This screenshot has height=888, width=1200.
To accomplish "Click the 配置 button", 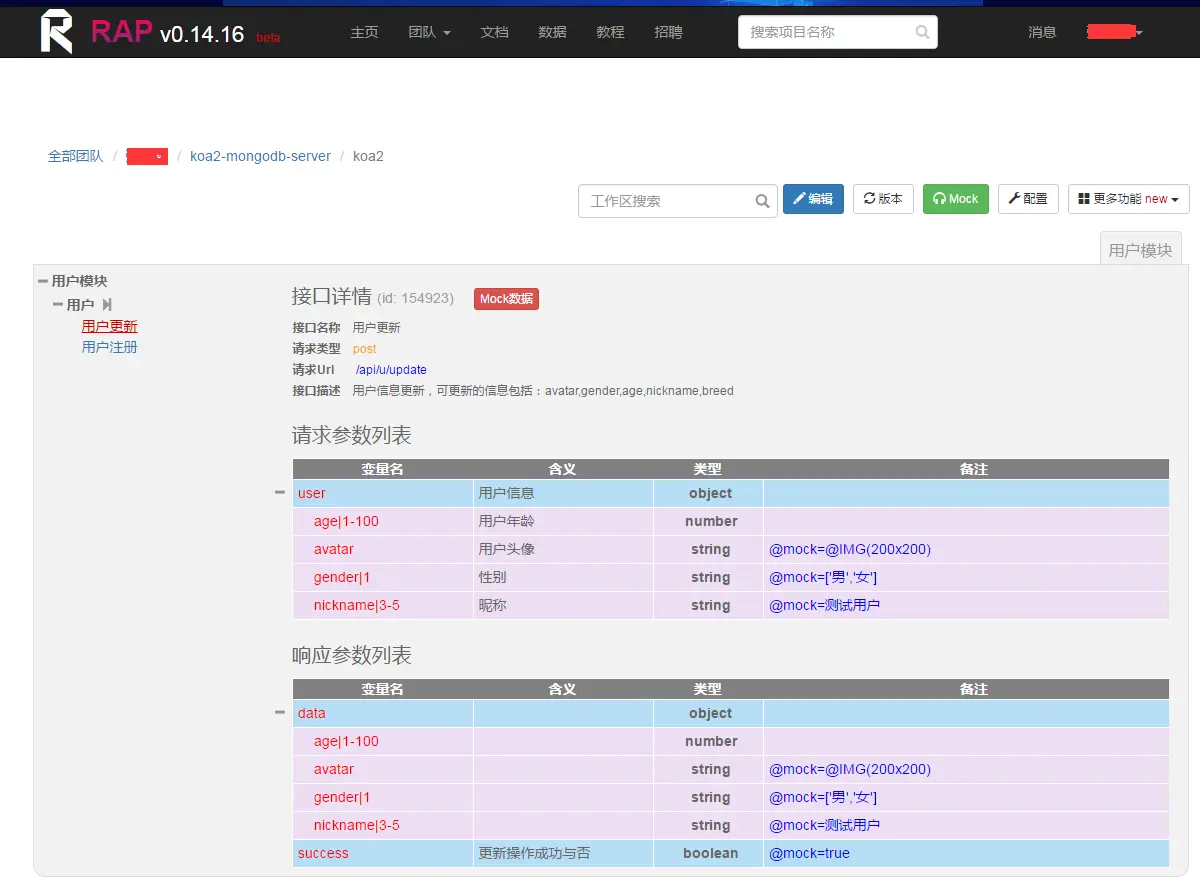I will tap(1028, 199).
